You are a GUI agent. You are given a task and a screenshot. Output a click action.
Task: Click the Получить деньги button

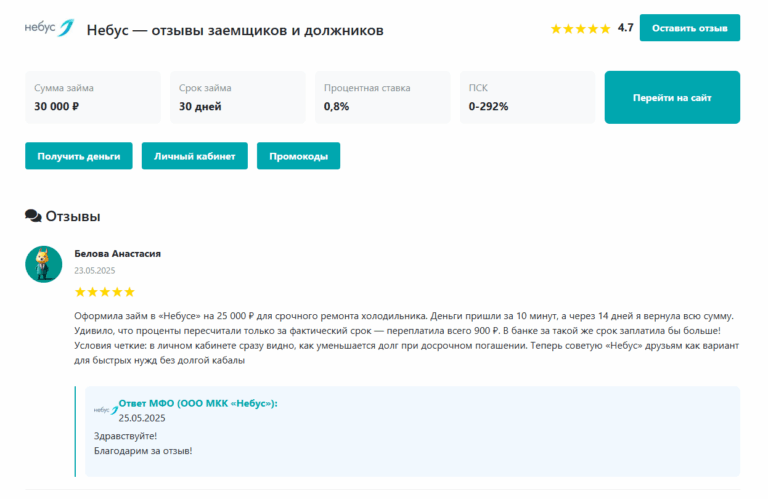coord(79,156)
